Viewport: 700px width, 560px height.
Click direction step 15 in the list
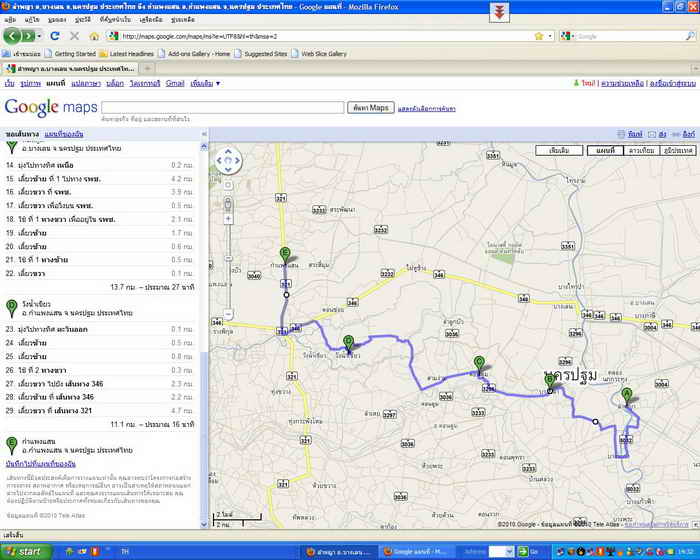[99, 179]
